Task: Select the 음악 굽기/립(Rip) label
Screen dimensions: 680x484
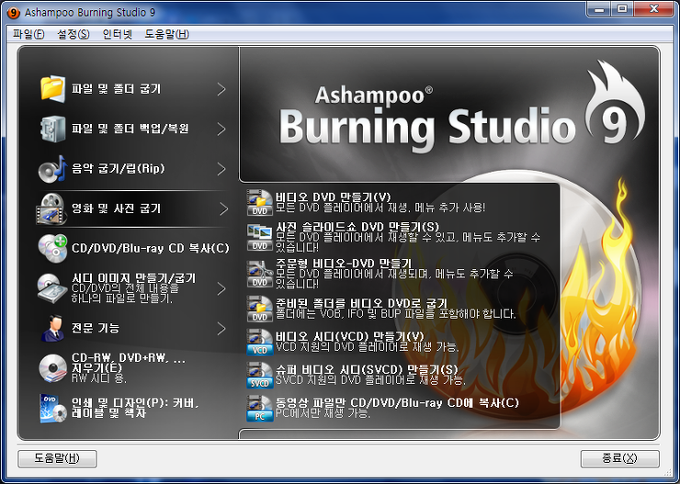Action: [x=118, y=169]
